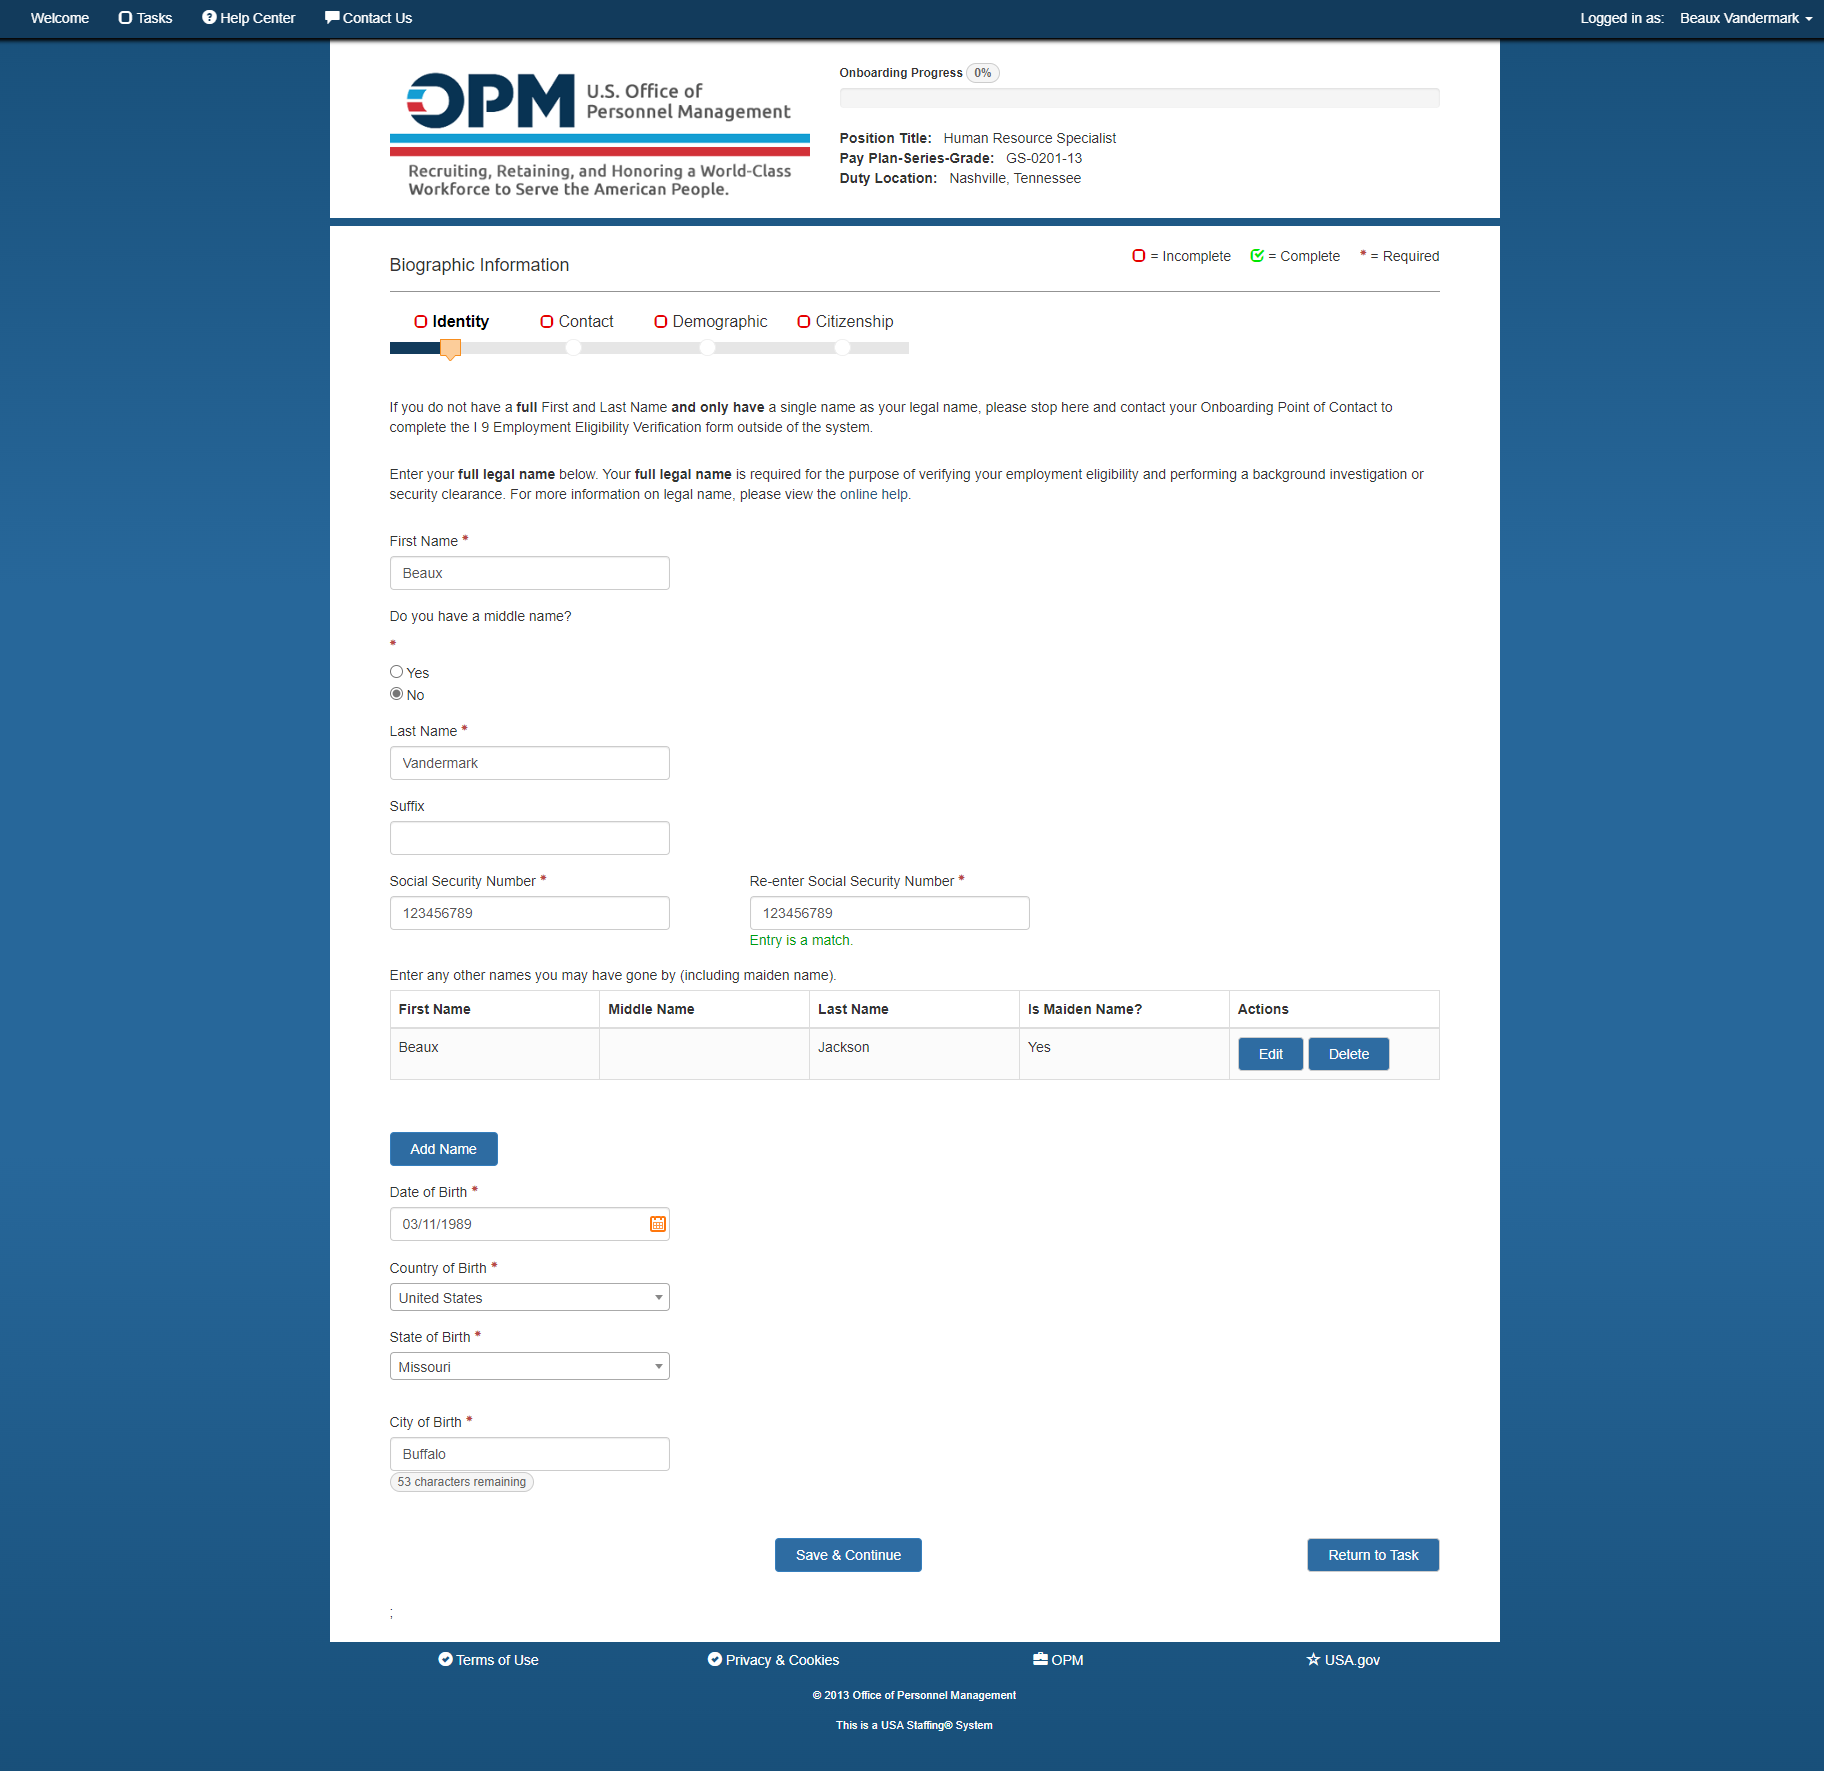This screenshot has height=1771, width=1824.
Task: Click the Citizenship incomplete status icon
Action: (804, 322)
